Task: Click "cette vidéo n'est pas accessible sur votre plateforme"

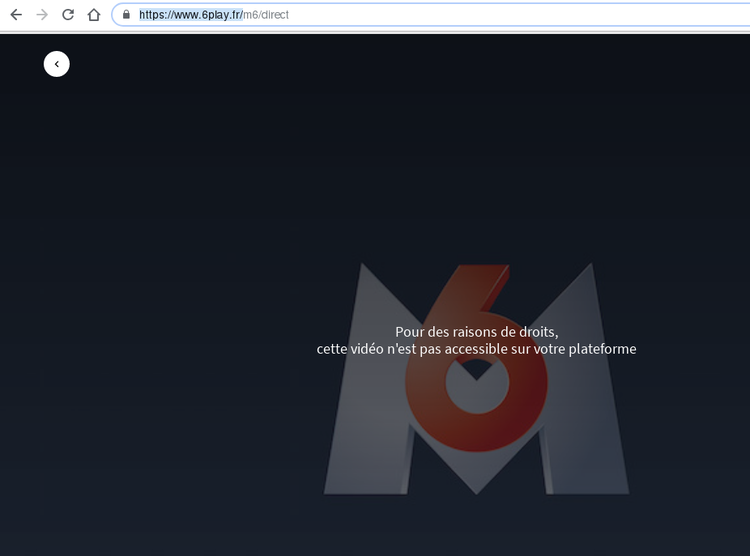Action: pyautogui.click(x=476, y=349)
